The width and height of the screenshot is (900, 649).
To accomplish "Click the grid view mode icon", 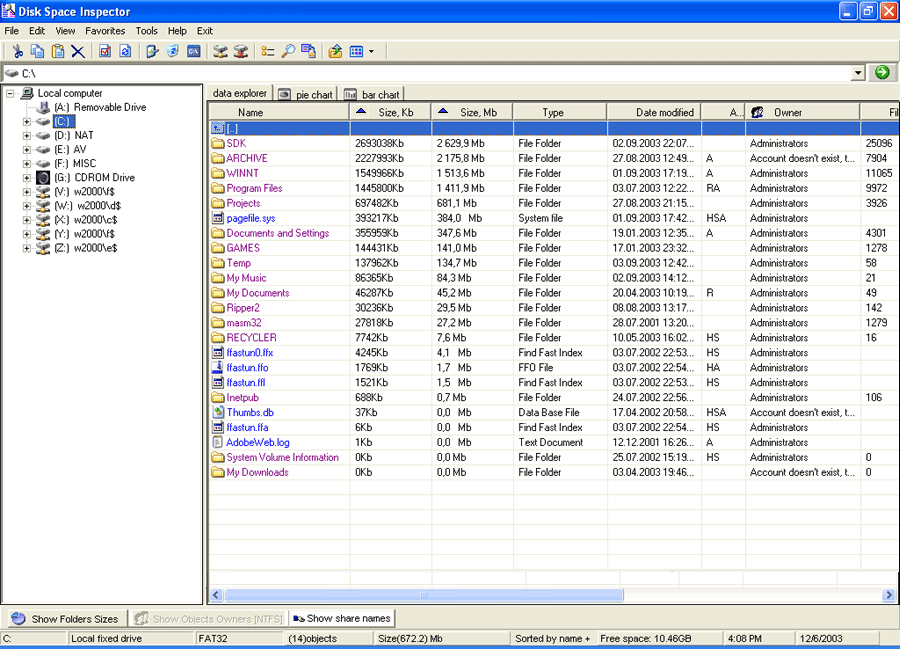I will pos(356,52).
